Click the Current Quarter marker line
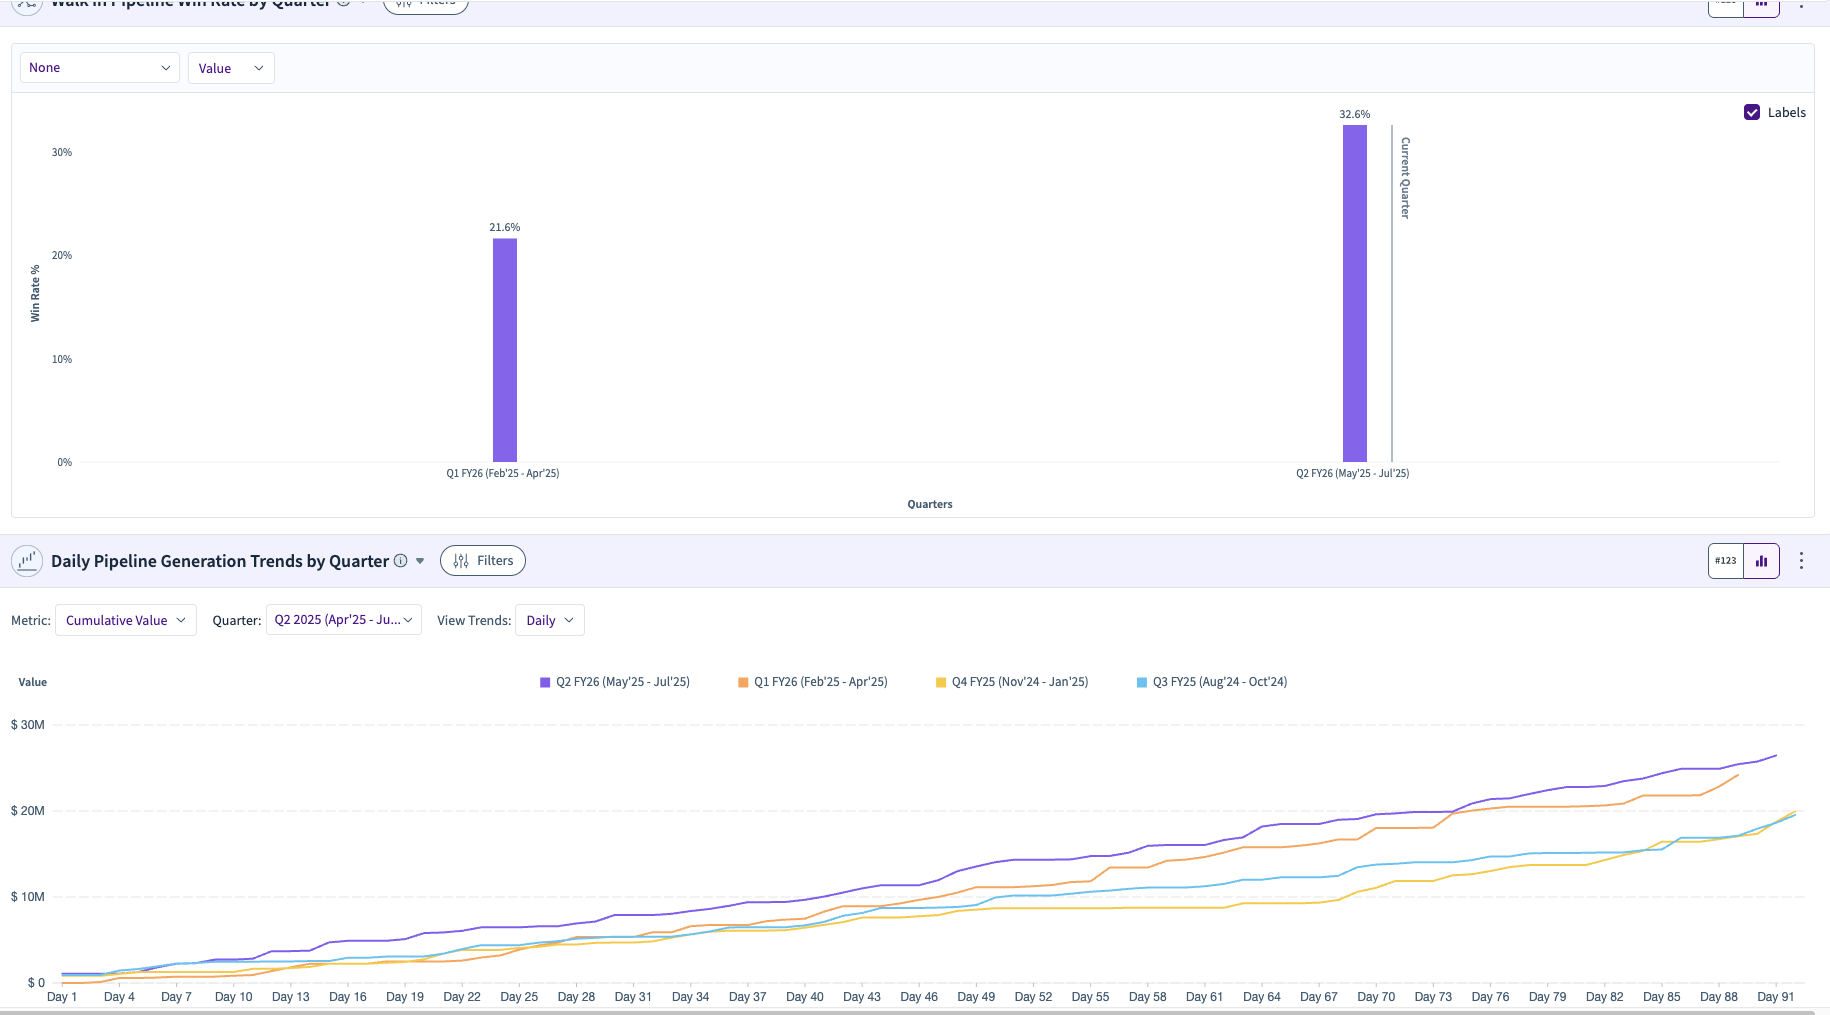Screen dimensions: 1830x1015 coord(1392,293)
